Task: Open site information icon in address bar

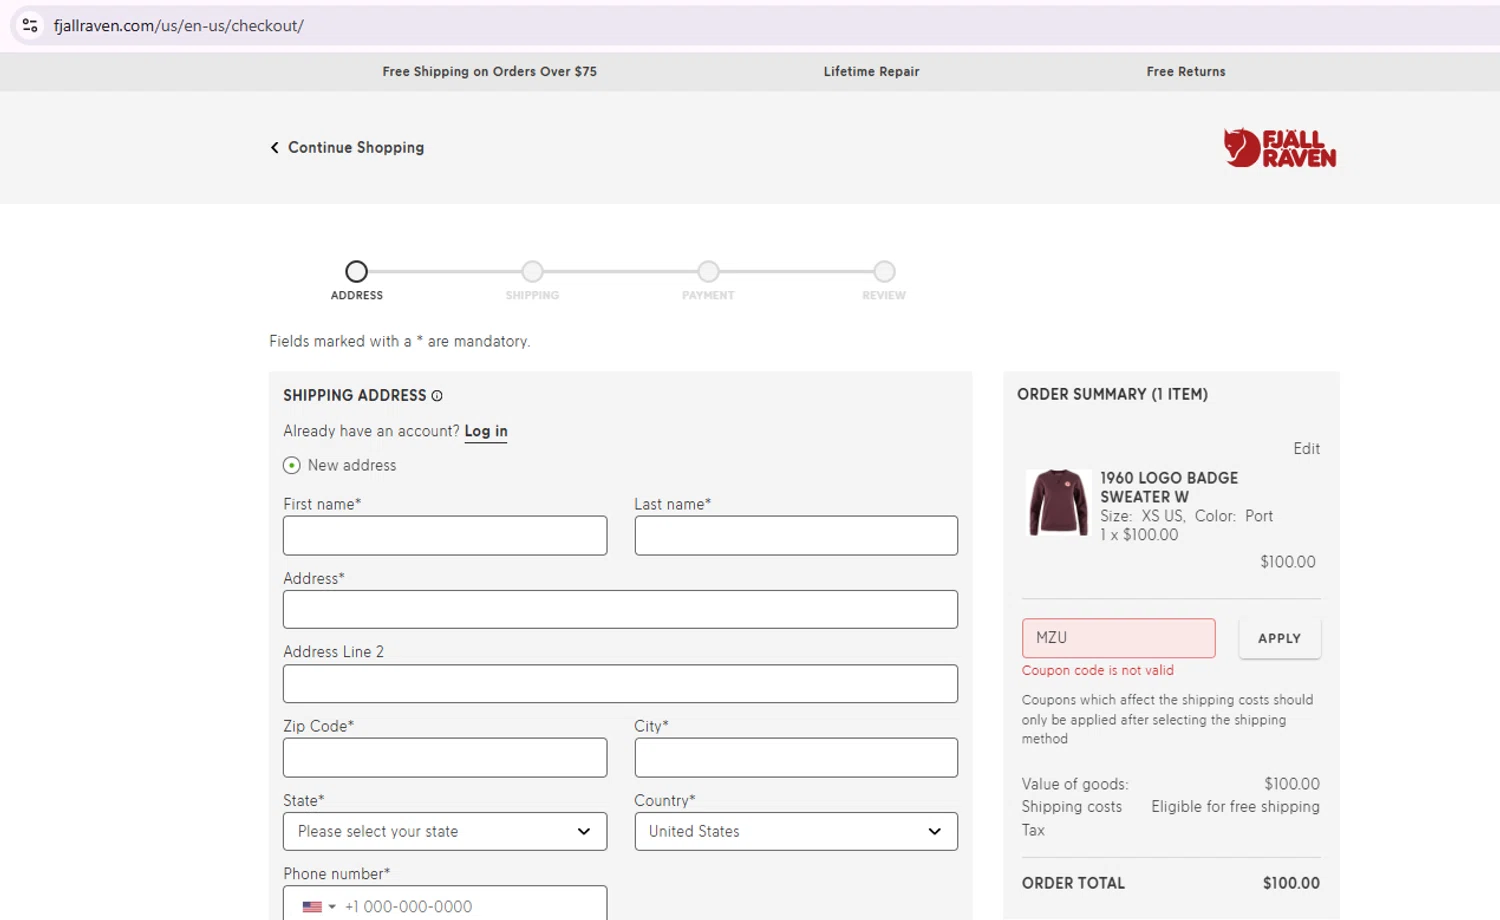Action: tap(30, 25)
